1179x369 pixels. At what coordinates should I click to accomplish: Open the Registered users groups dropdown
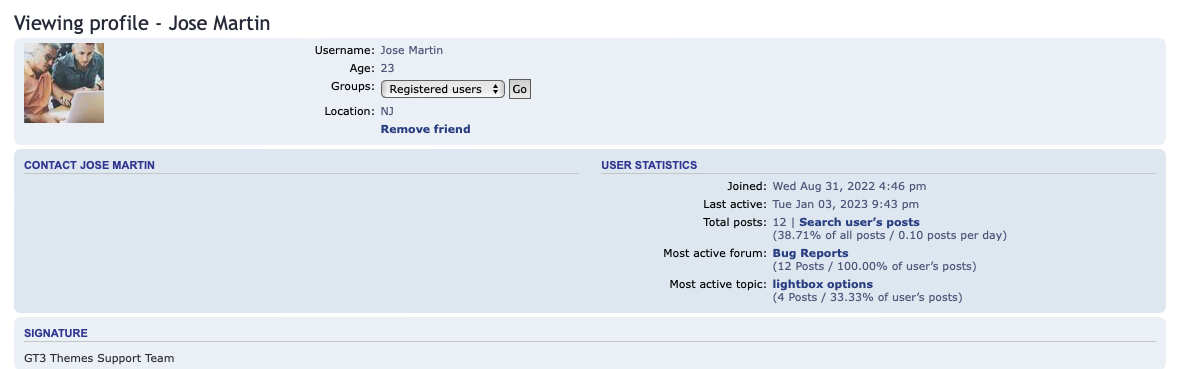click(x=443, y=89)
